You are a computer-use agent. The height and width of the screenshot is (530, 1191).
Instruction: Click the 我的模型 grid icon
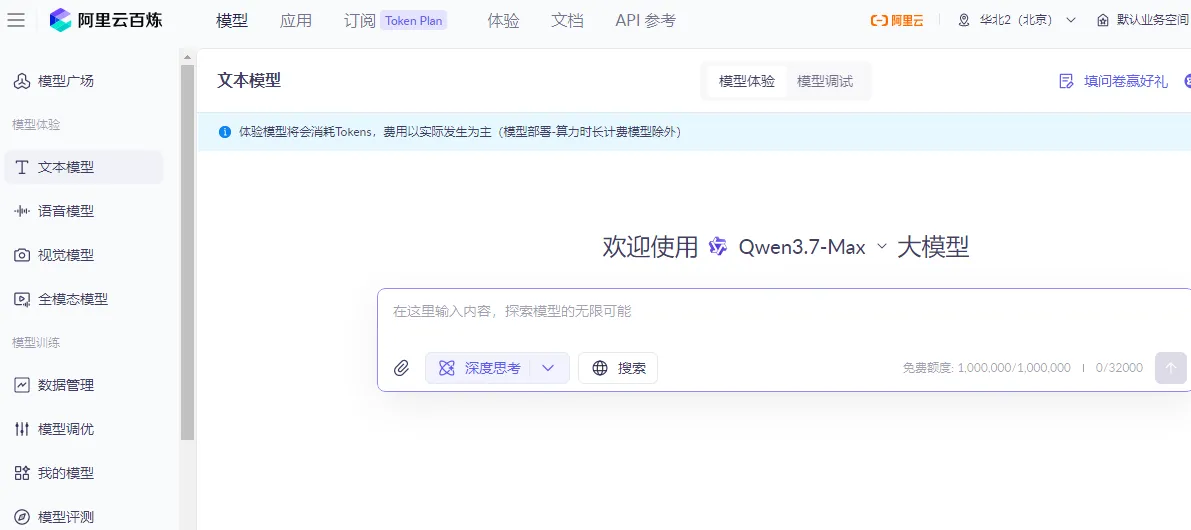(x=22, y=473)
